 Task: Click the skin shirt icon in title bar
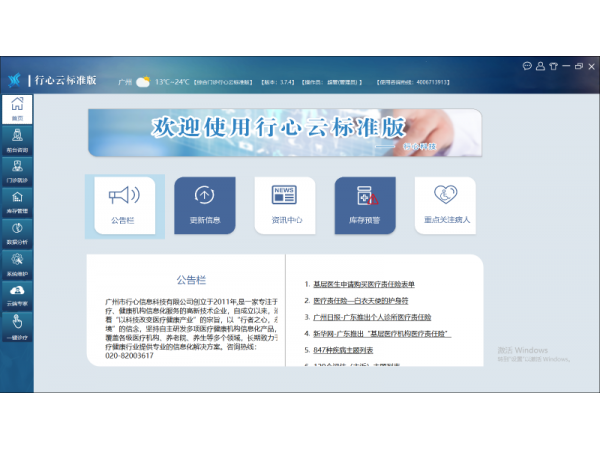point(552,66)
